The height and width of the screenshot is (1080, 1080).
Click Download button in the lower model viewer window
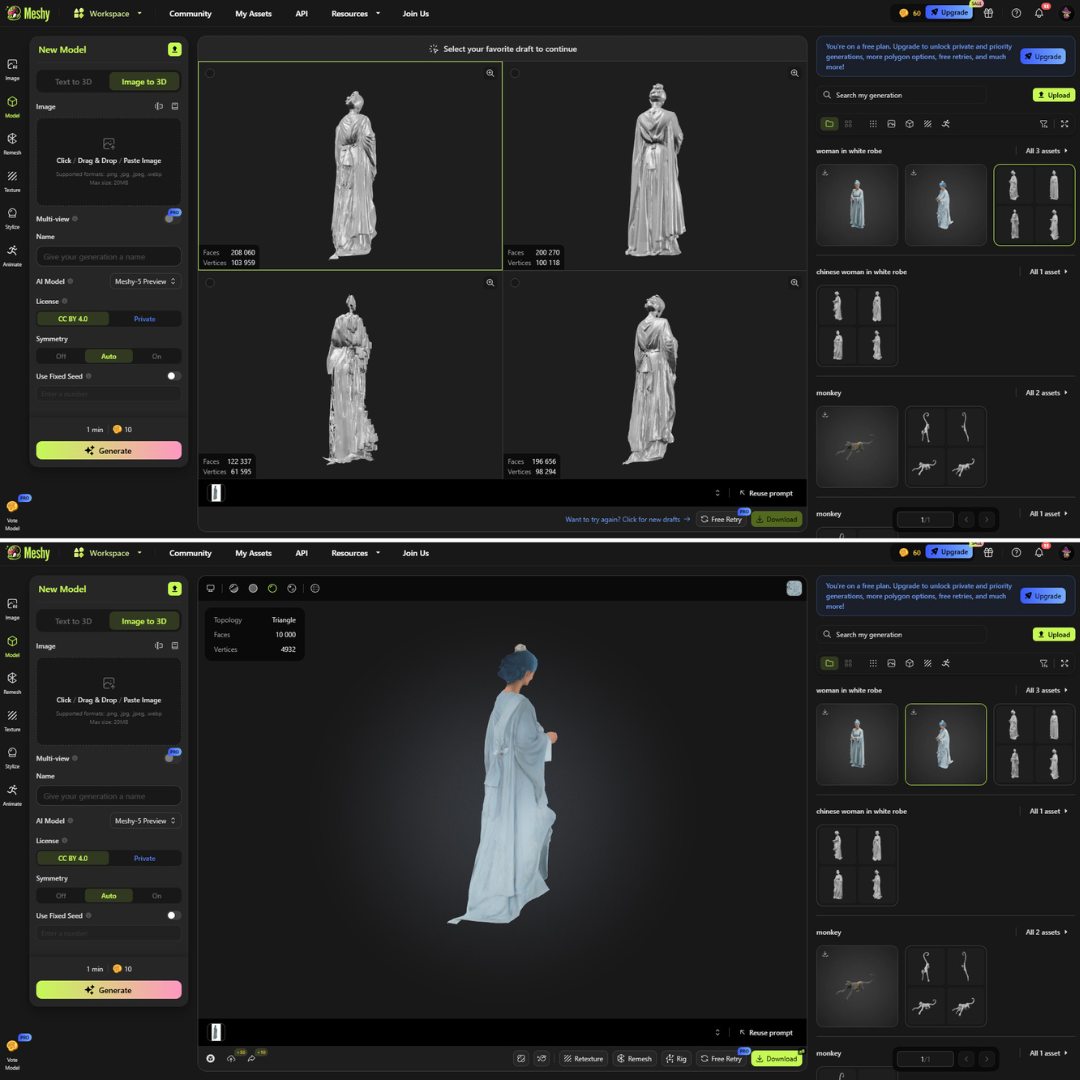click(776, 1059)
